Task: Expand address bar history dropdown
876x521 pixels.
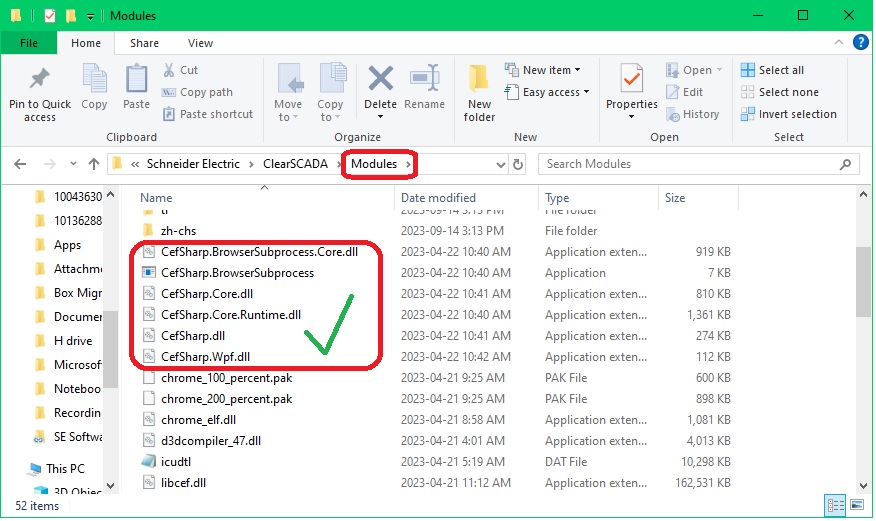Action: [501, 164]
